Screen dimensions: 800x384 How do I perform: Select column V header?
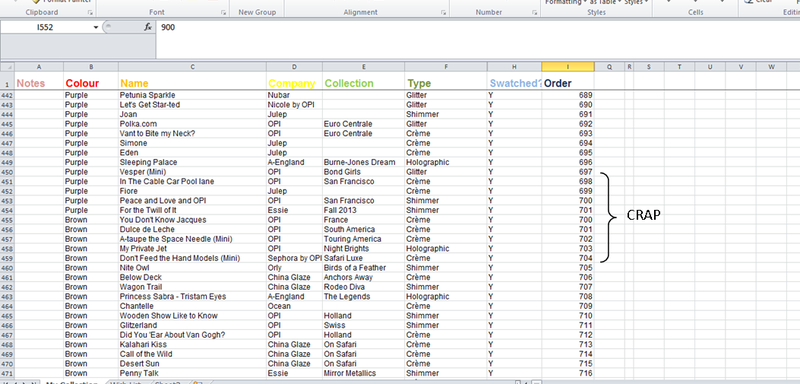(x=741, y=67)
